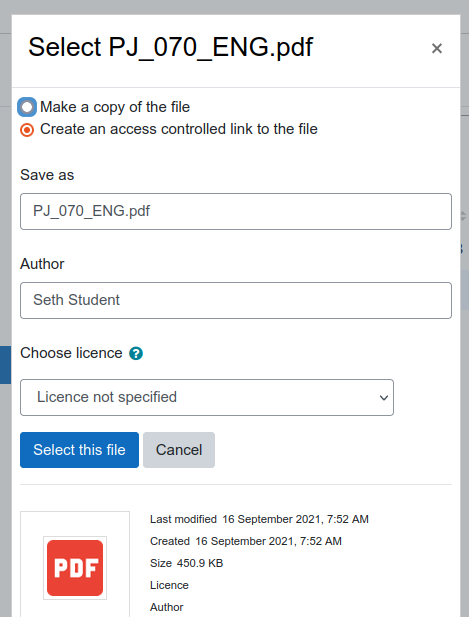The width and height of the screenshot is (469, 617).
Task: Close the Select PJ_070_ENG.pdf dialog
Action: 437,48
